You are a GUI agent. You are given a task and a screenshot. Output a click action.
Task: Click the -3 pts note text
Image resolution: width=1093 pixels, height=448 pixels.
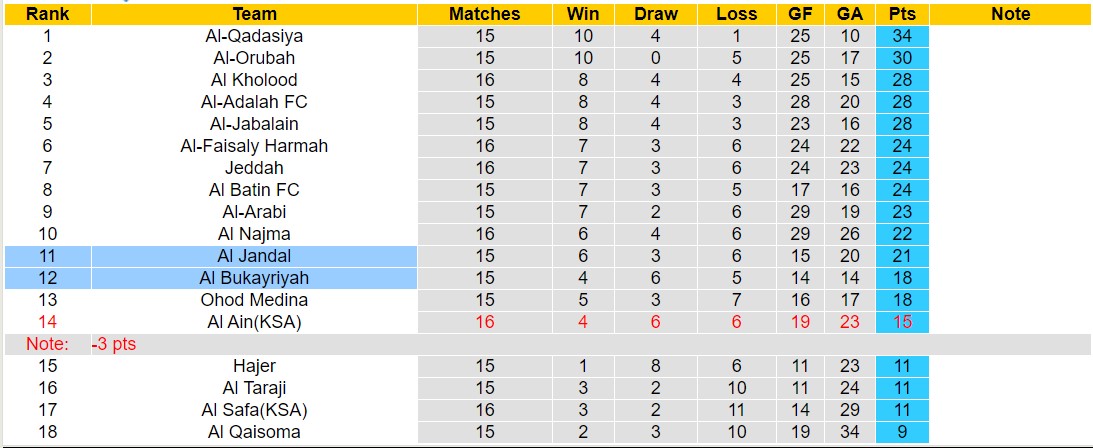(x=113, y=344)
